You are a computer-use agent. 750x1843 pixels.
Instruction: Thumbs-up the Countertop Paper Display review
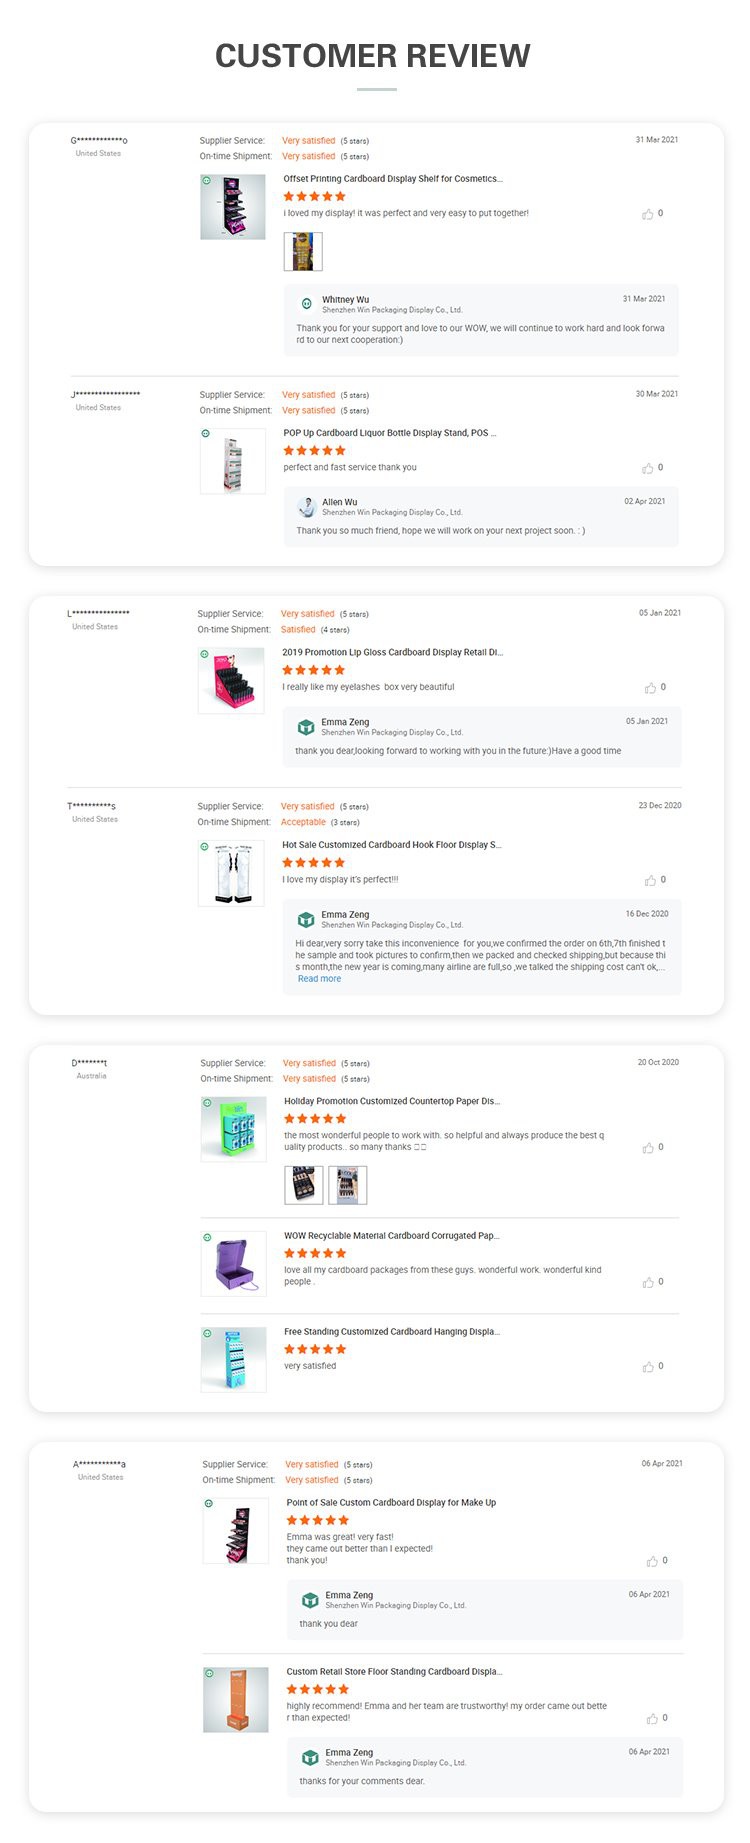[x=649, y=1147]
